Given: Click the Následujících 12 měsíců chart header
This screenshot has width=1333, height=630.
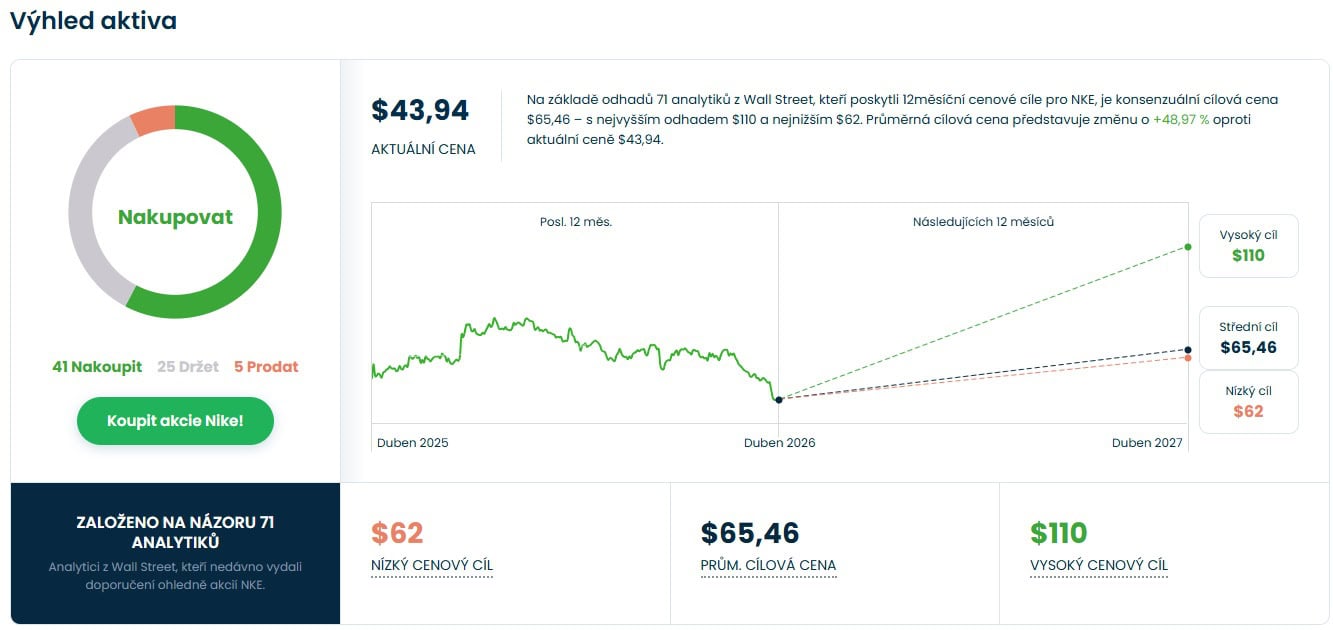Looking at the screenshot, I should [x=983, y=222].
